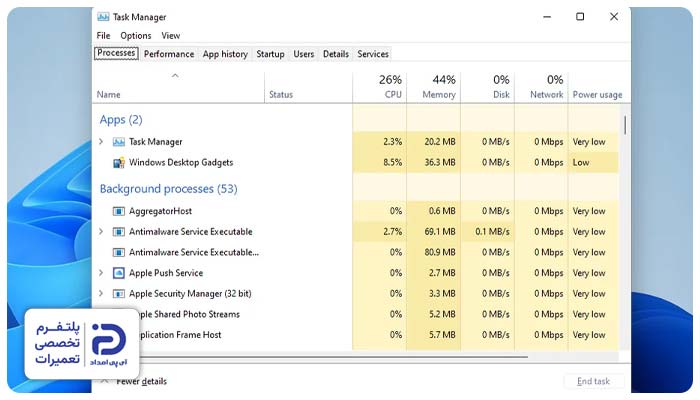Click the Apple Security Manager icon
This screenshot has height=400, width=700.
click(x=118, y=294)
